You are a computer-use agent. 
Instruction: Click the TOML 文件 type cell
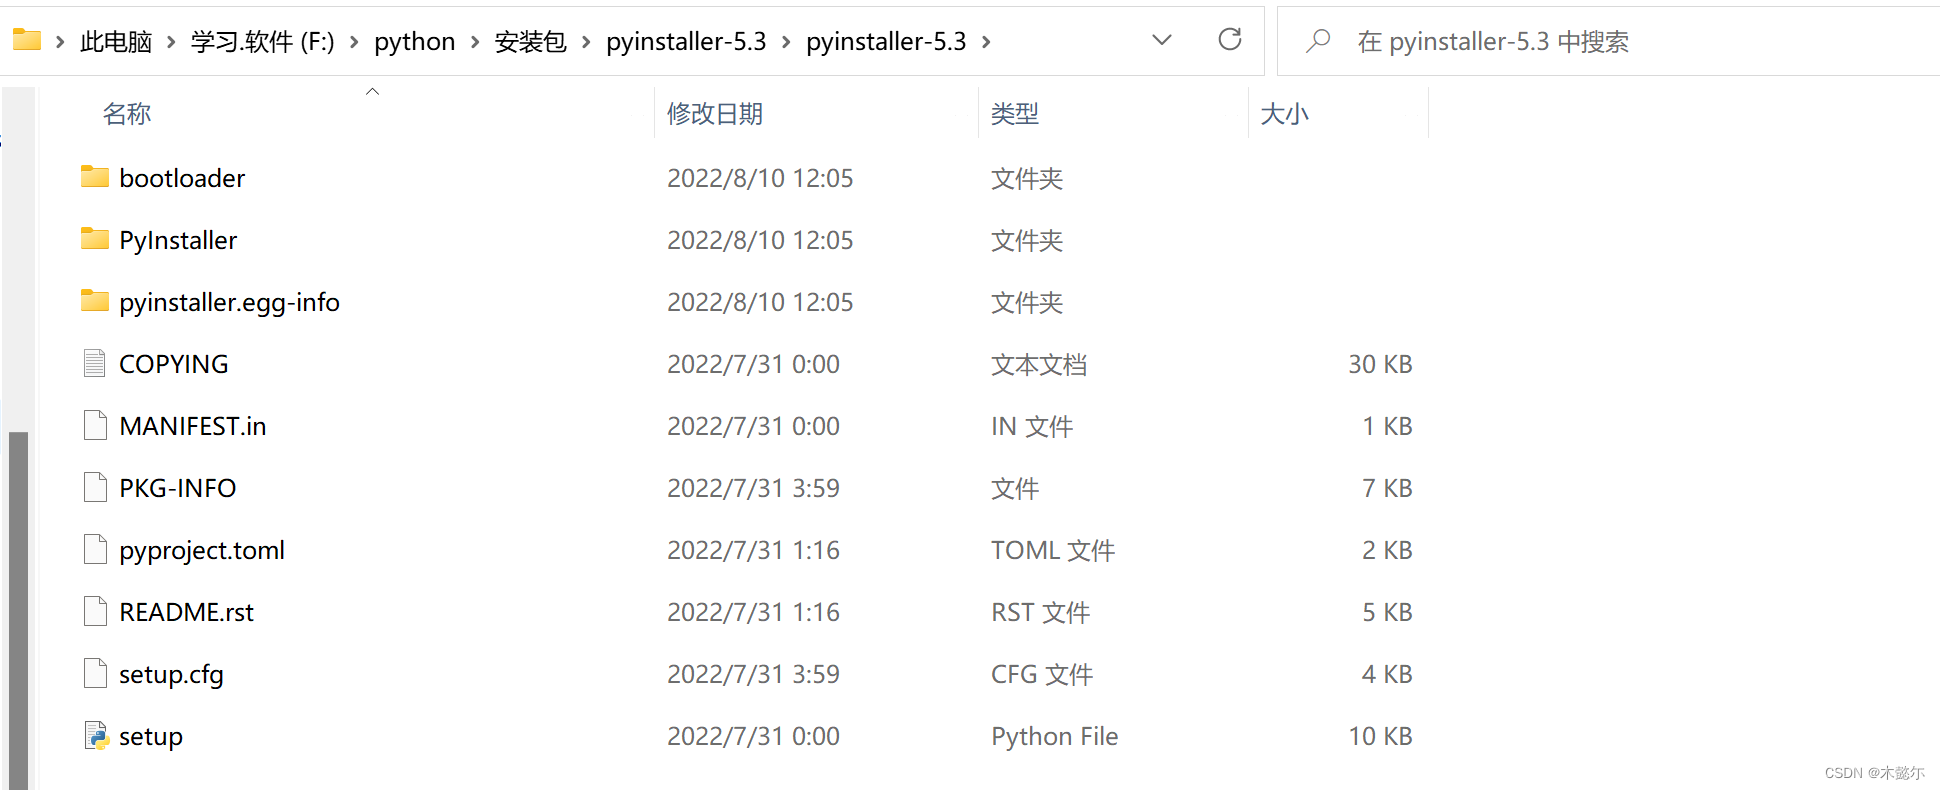(x=1053, y=549)
